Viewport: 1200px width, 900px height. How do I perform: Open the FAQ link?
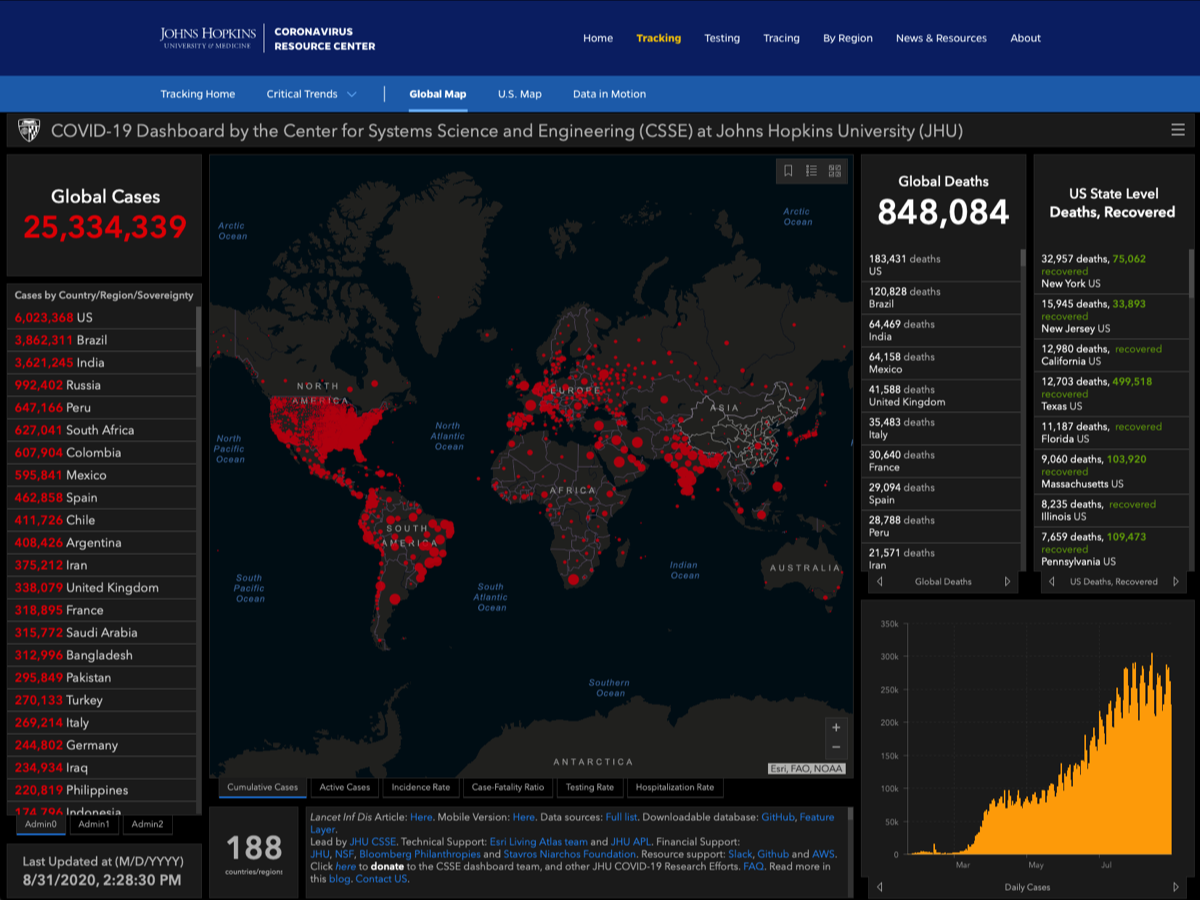coord(753,866)
